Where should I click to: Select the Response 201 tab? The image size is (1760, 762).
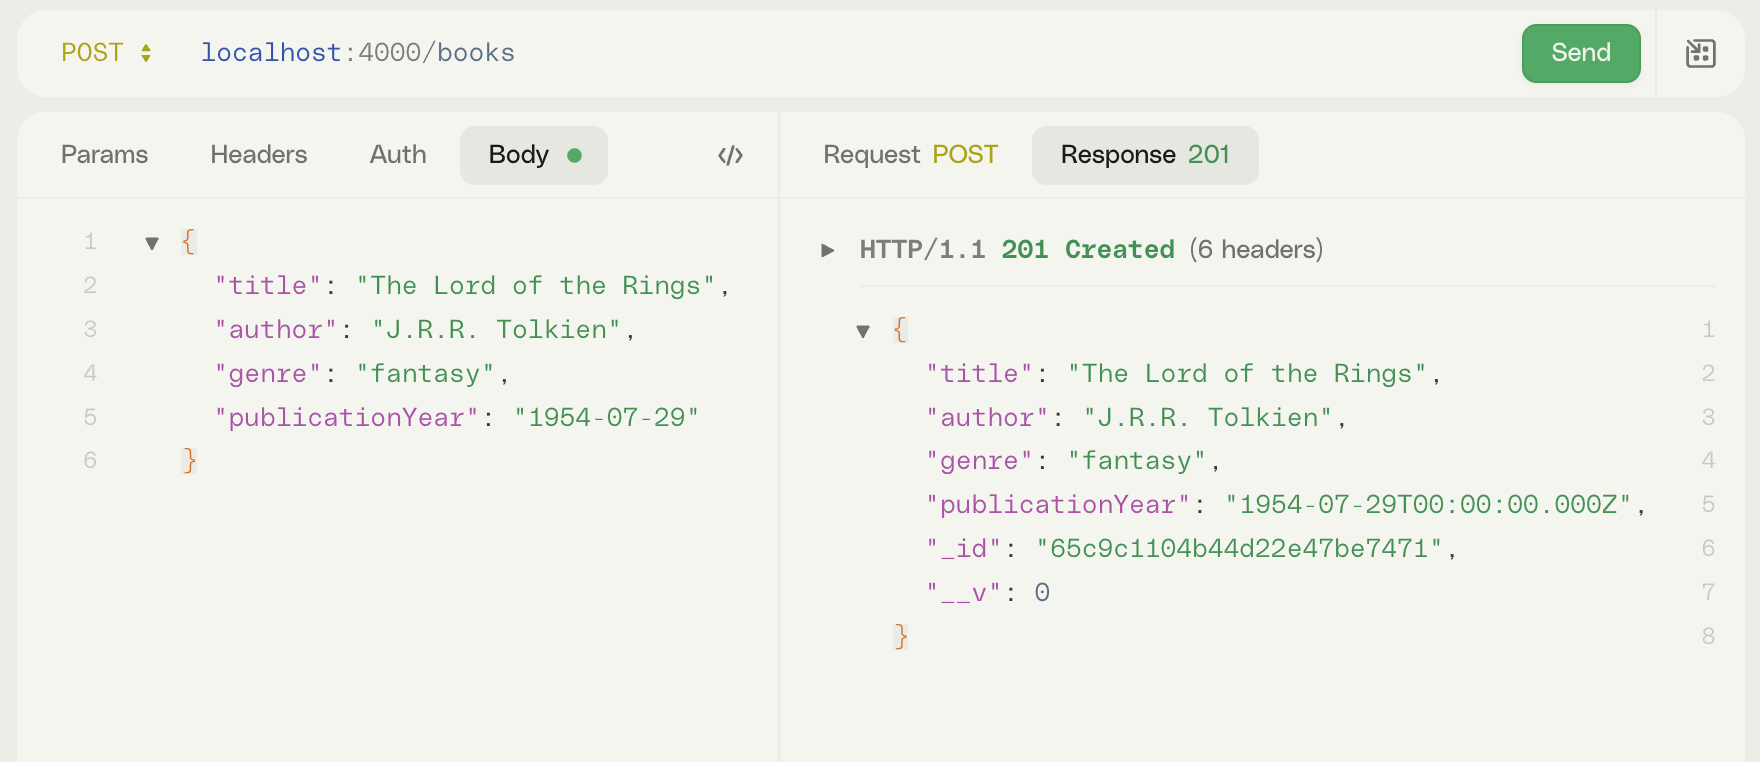(x=1144, y=155)
